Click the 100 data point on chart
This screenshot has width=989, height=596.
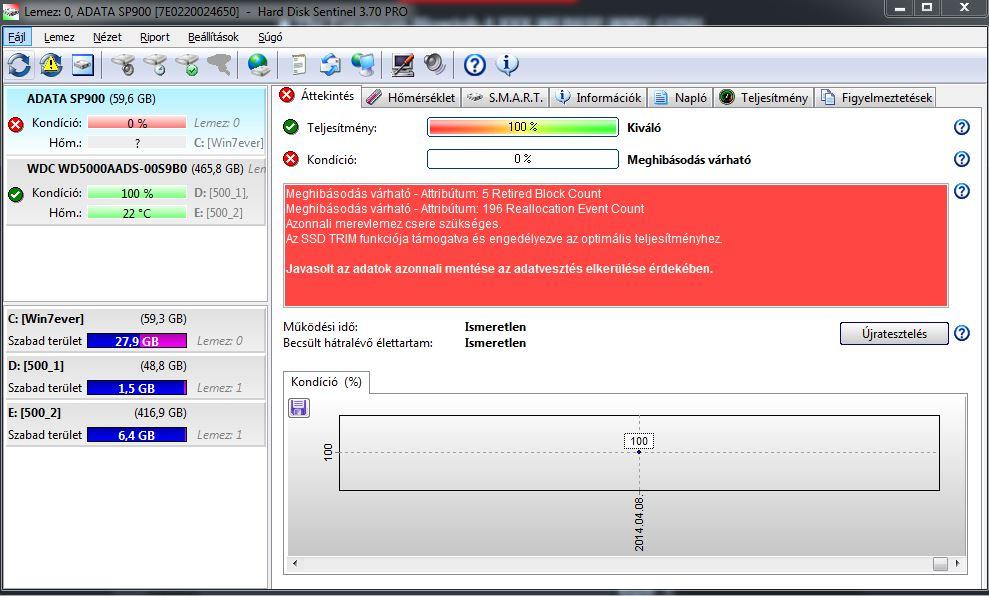639,452
